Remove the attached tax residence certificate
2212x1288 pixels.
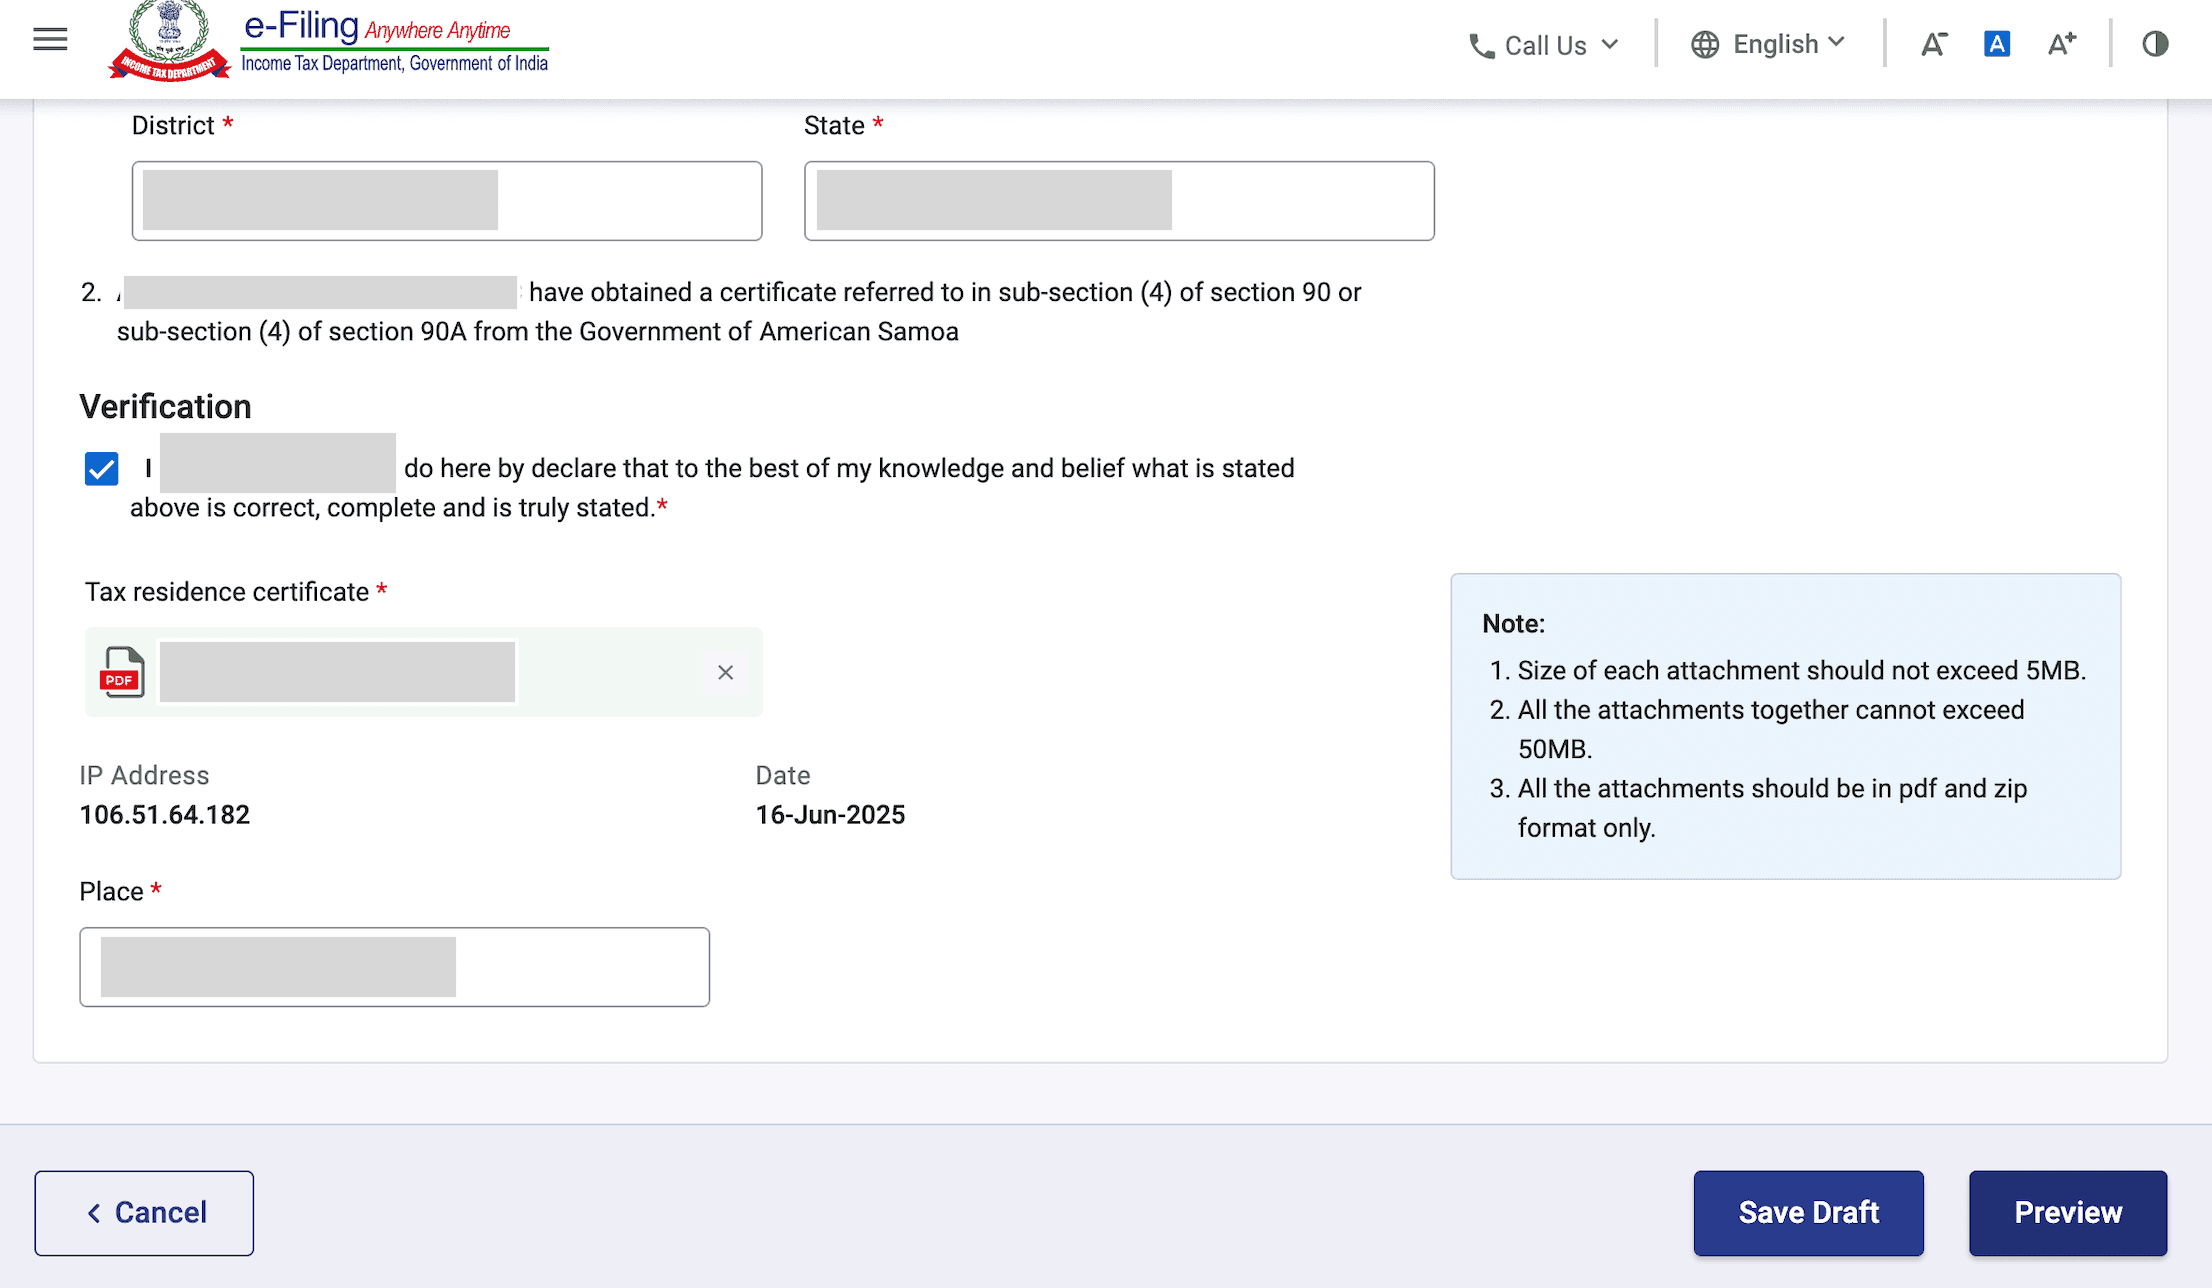pyautogui.click(x=726, y=673)
